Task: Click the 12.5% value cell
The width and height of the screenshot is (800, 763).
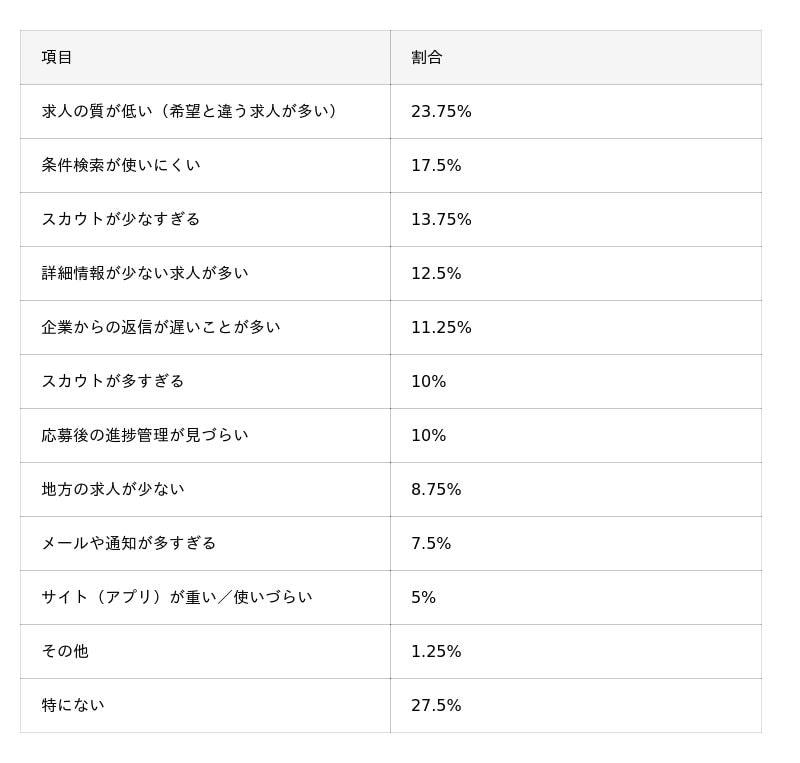Action: tap(436, 273)
